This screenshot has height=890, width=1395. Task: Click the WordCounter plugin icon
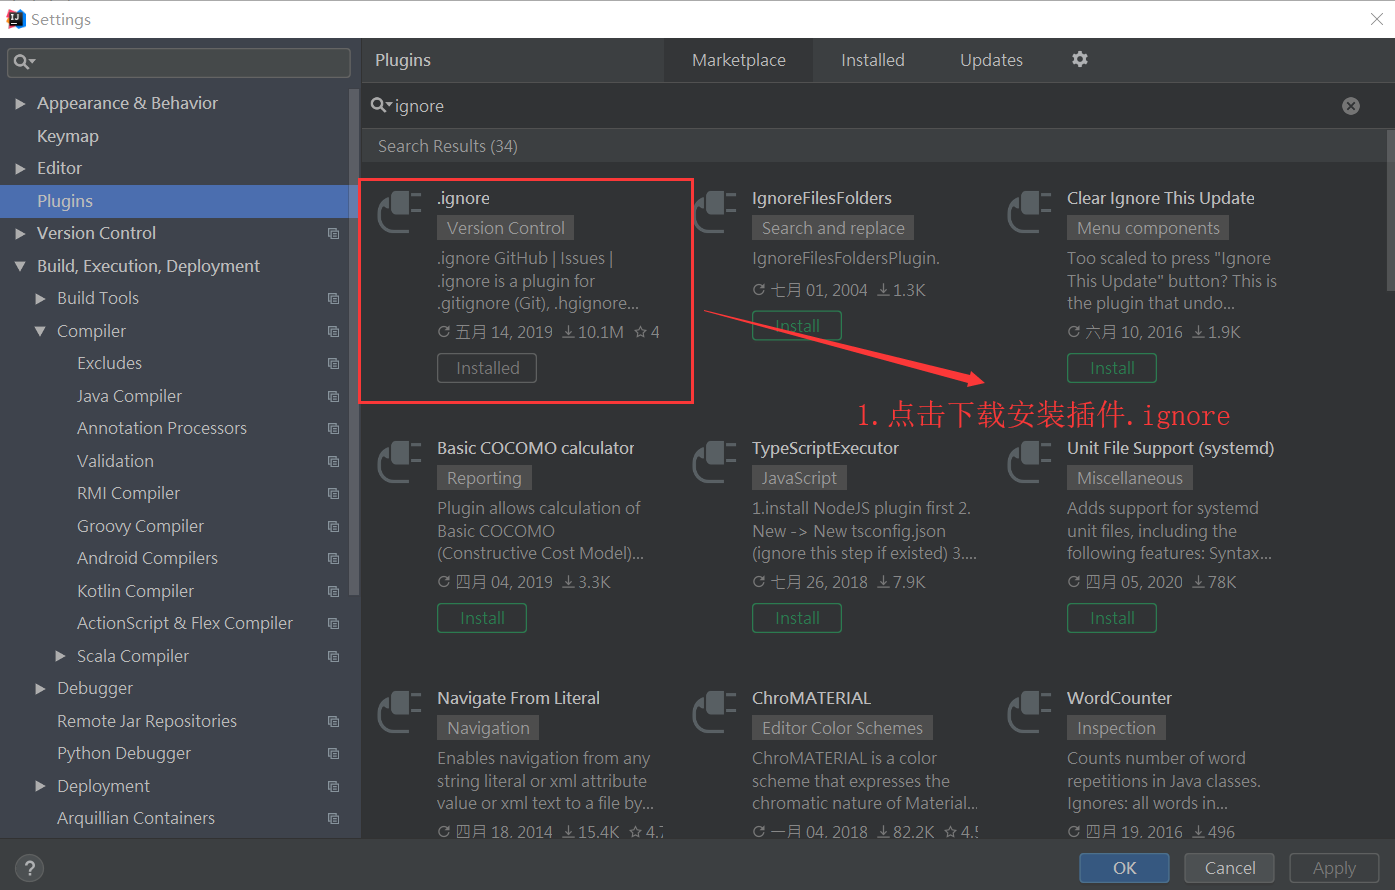click(x=1030, y=712)
